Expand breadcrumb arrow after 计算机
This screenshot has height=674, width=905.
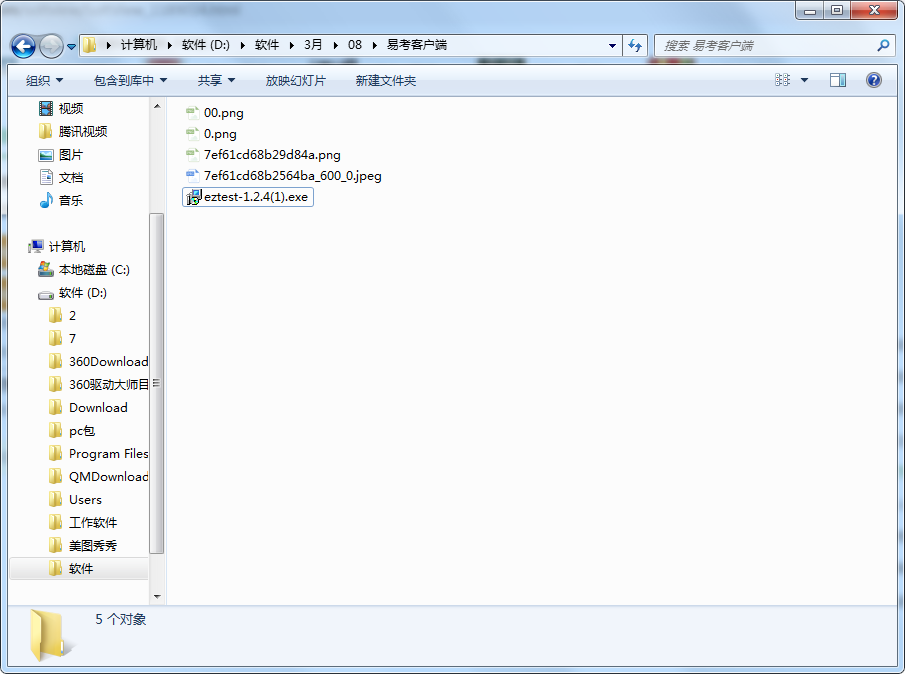[x=170, y=45]
